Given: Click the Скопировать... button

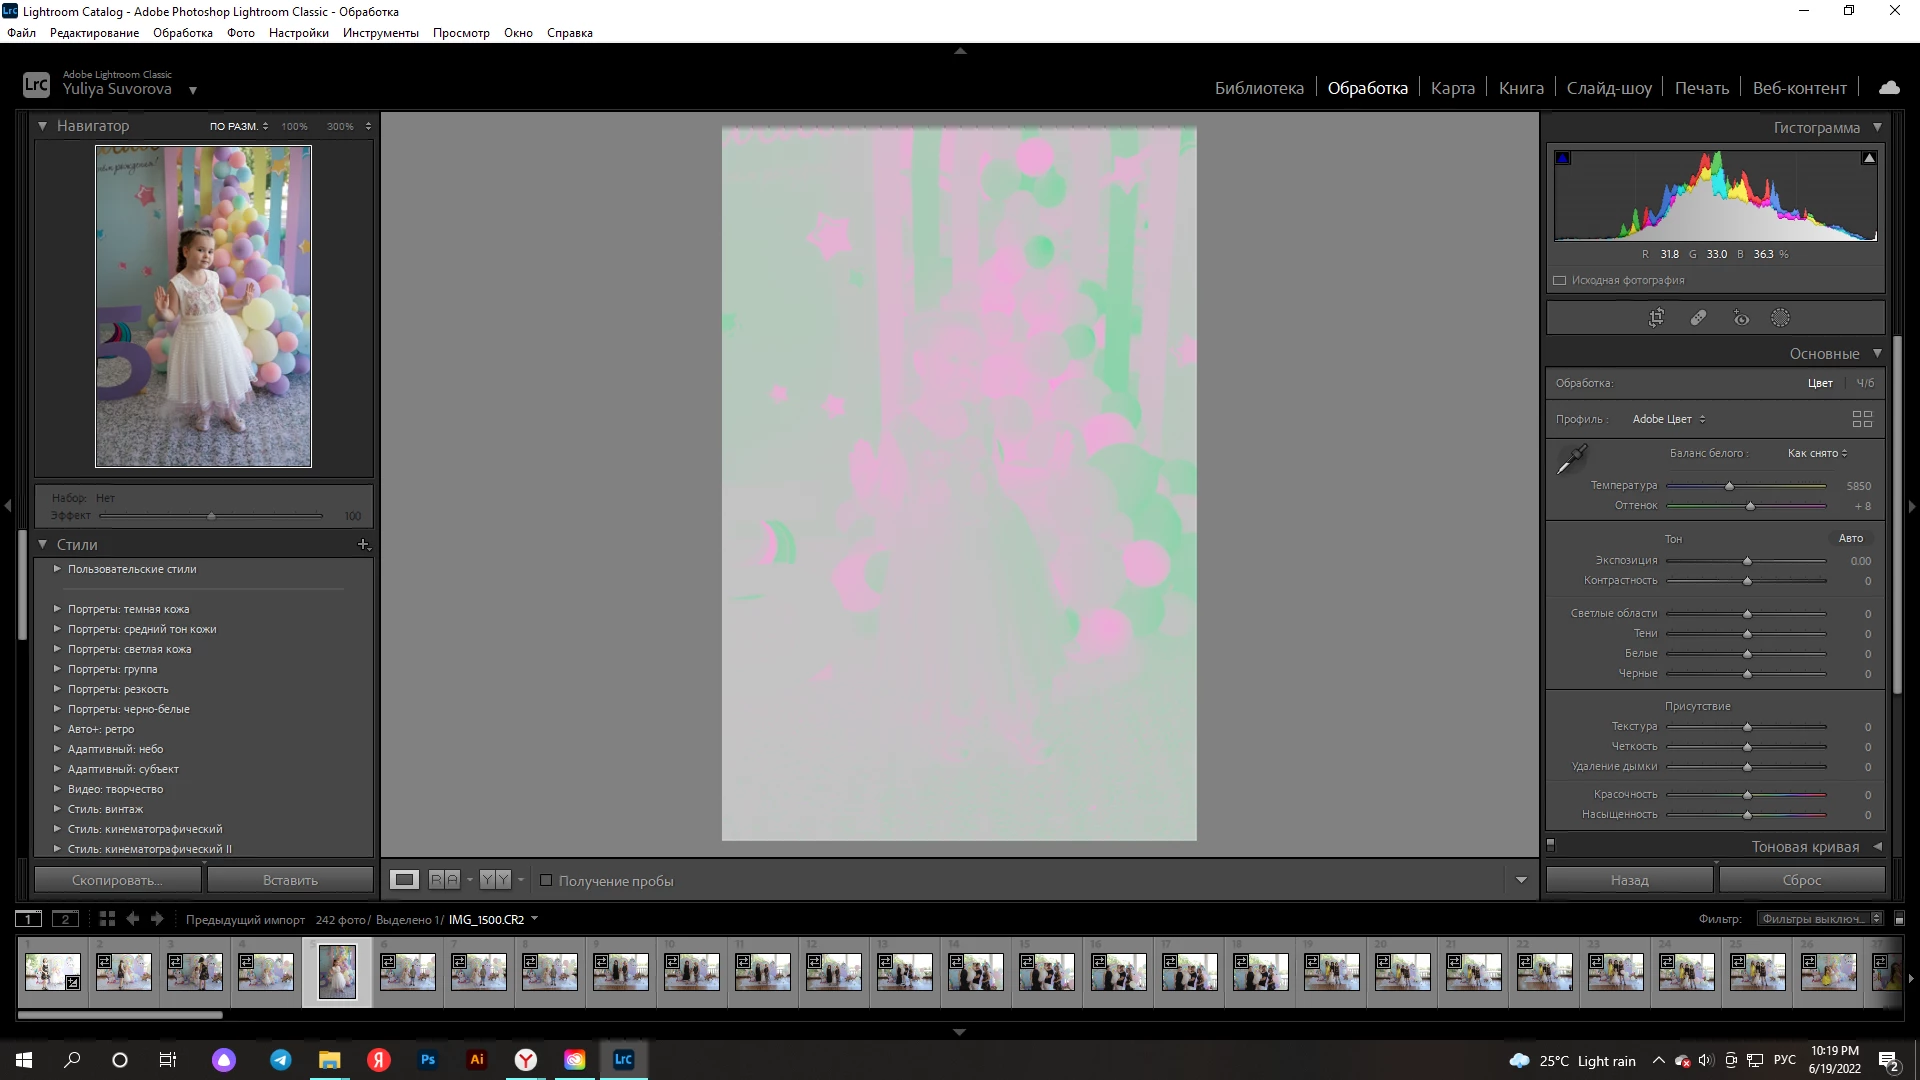Looking at the screenshot, I should point(117,880).
